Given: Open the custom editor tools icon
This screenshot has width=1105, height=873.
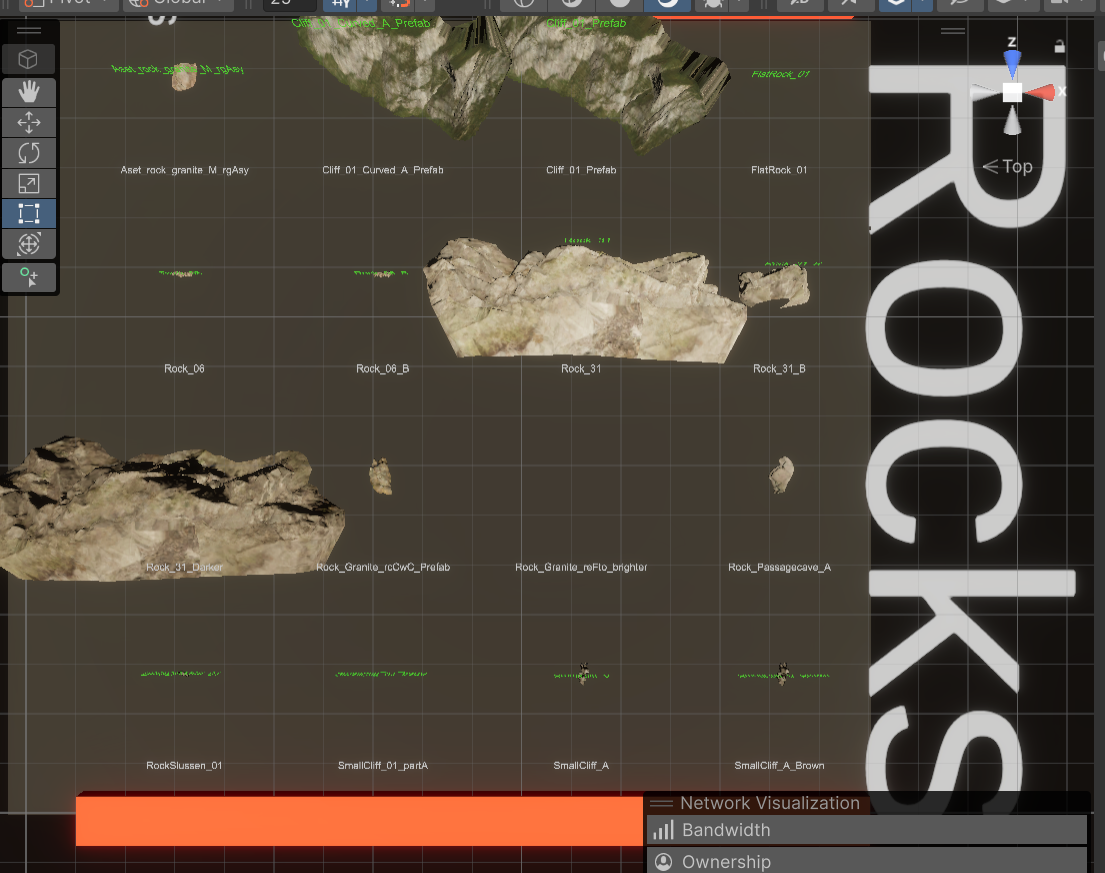Looking at the screenshot, I should pos(29,277).
